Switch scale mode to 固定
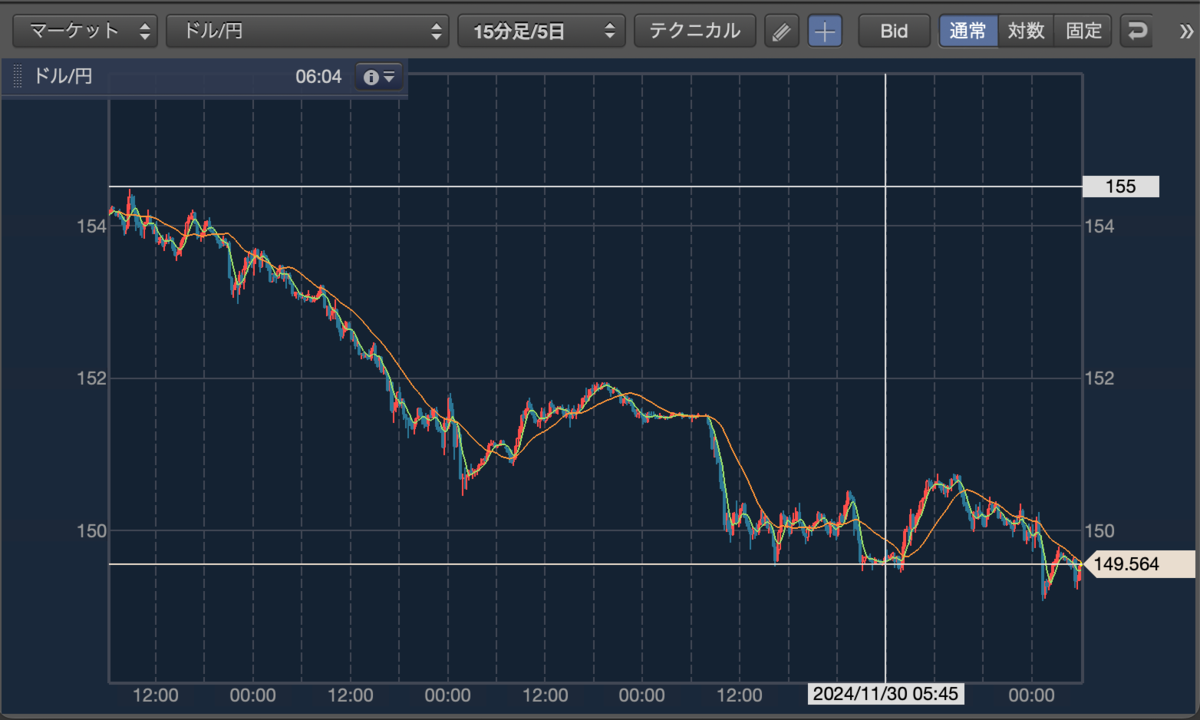Screen dimensions: 1200x720 tap(1083, 31)
